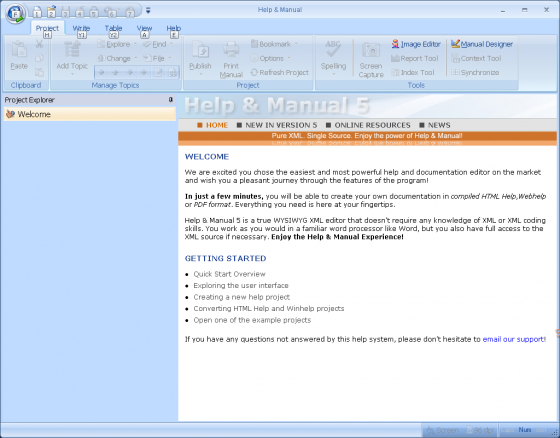Click the Screen Capture icon
560x438 pixels.
(371, 50)
